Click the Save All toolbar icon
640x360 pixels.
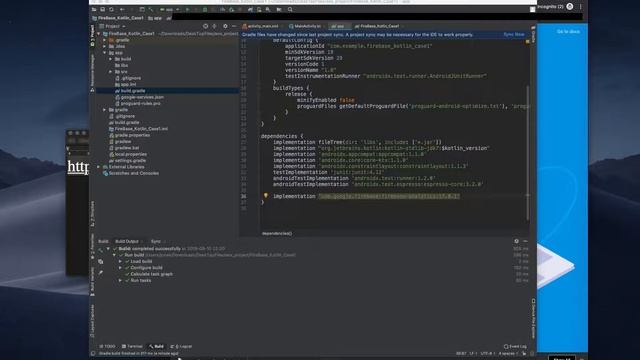click(102, 9)
